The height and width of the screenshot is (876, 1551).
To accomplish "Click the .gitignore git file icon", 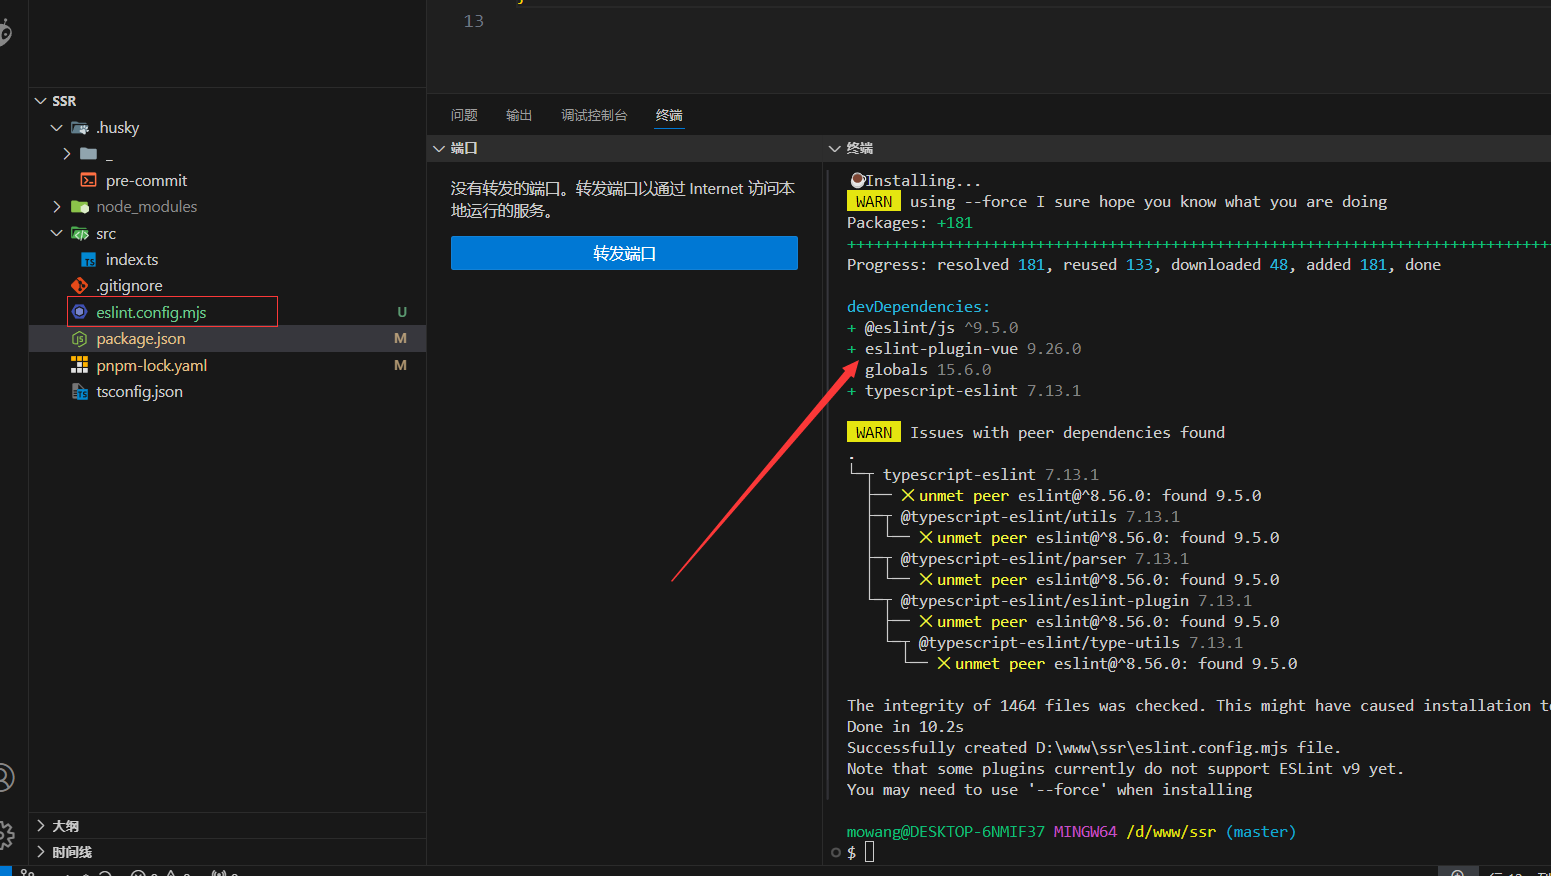I will click(x=80, y=286).
